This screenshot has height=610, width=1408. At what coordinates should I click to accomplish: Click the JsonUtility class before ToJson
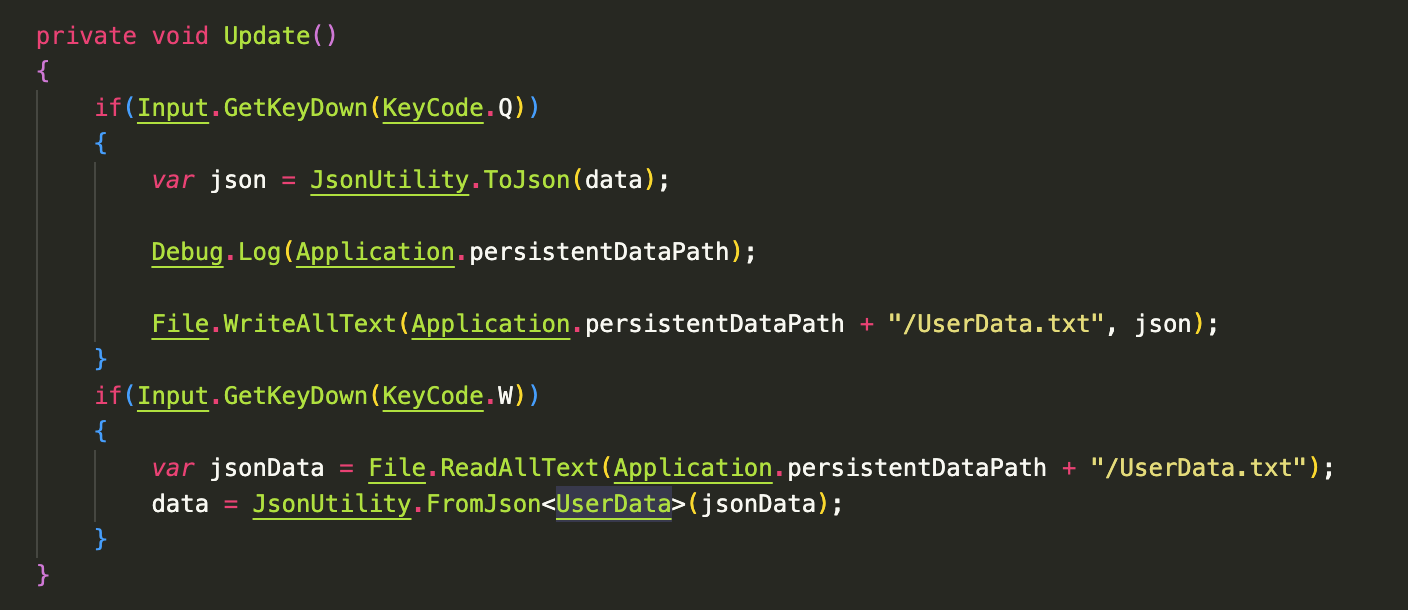click(390, 180)
